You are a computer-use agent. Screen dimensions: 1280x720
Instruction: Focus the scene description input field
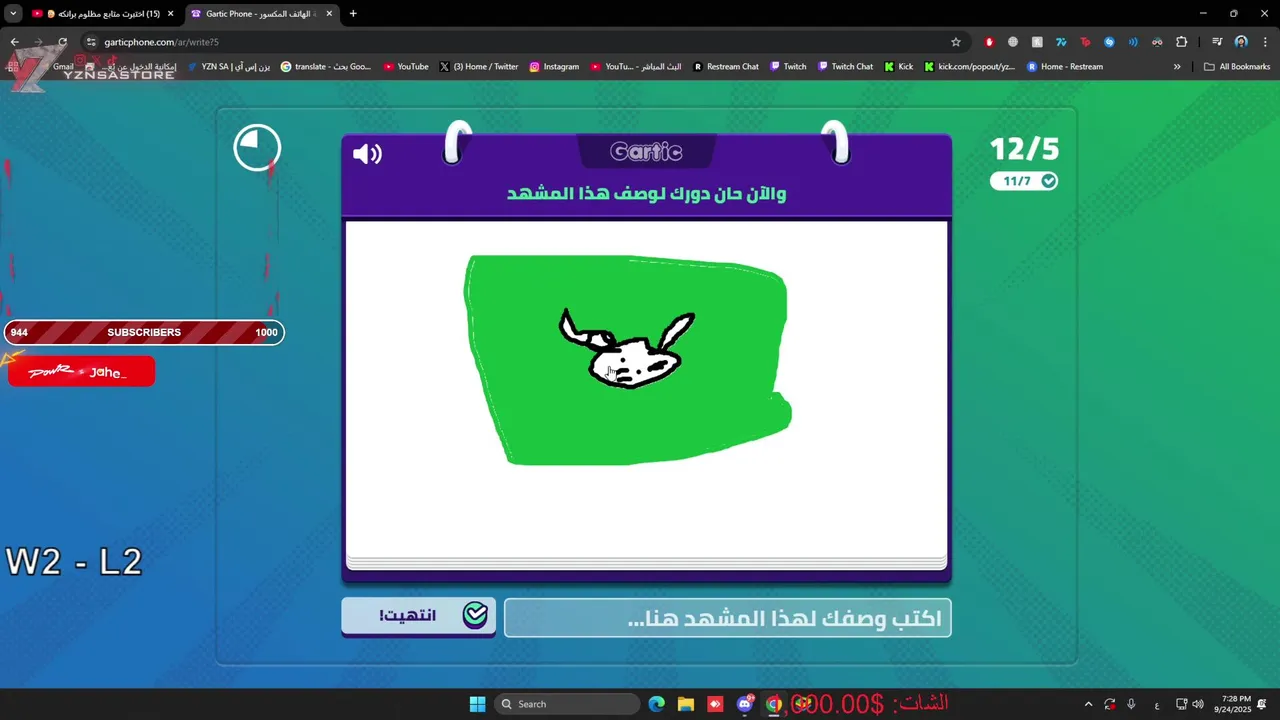[x=727, y=618]
